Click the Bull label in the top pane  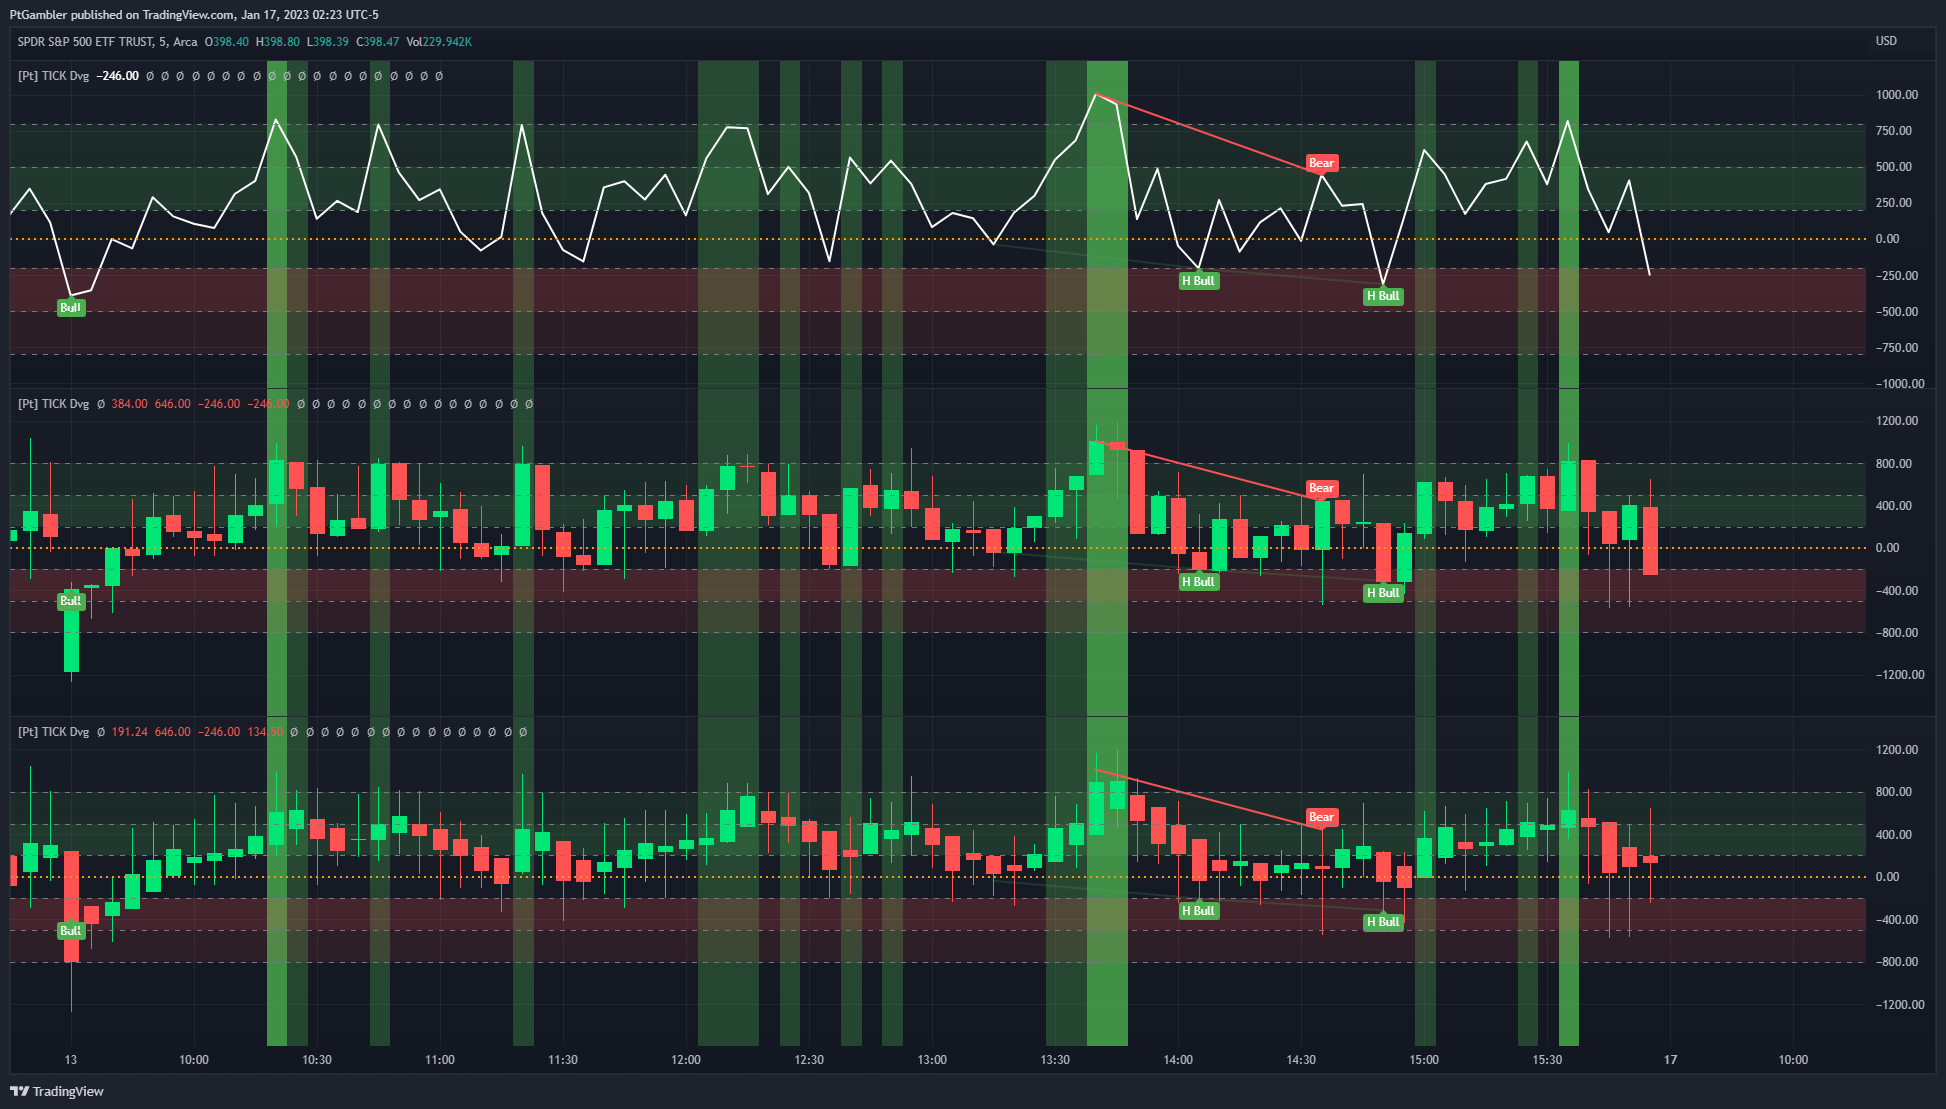click(71, 308)
